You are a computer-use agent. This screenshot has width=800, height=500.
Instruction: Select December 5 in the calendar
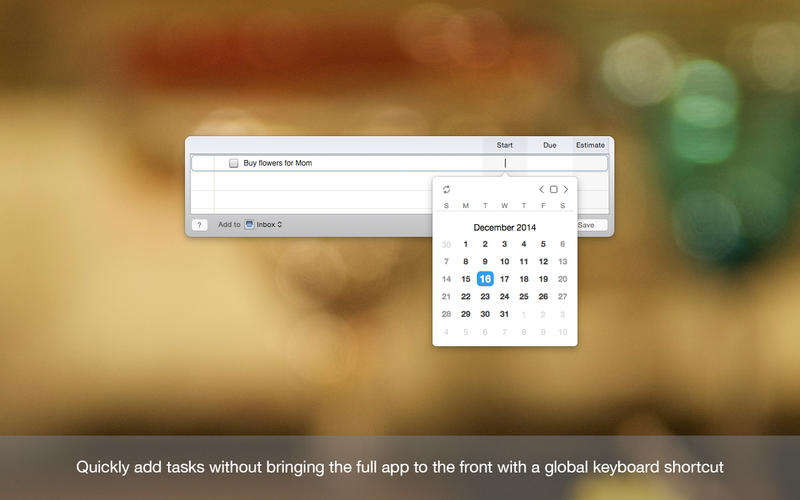click(x=543, y=244)
